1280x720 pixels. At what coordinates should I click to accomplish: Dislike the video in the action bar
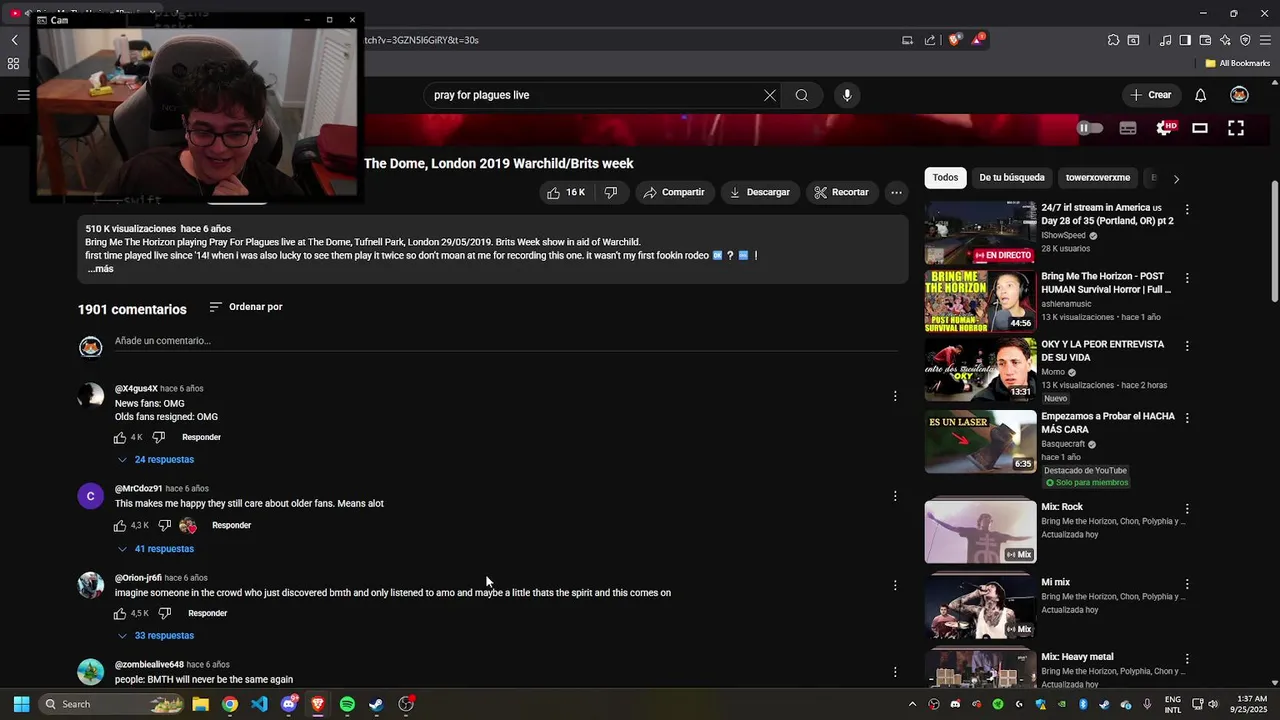coord(611,192)
